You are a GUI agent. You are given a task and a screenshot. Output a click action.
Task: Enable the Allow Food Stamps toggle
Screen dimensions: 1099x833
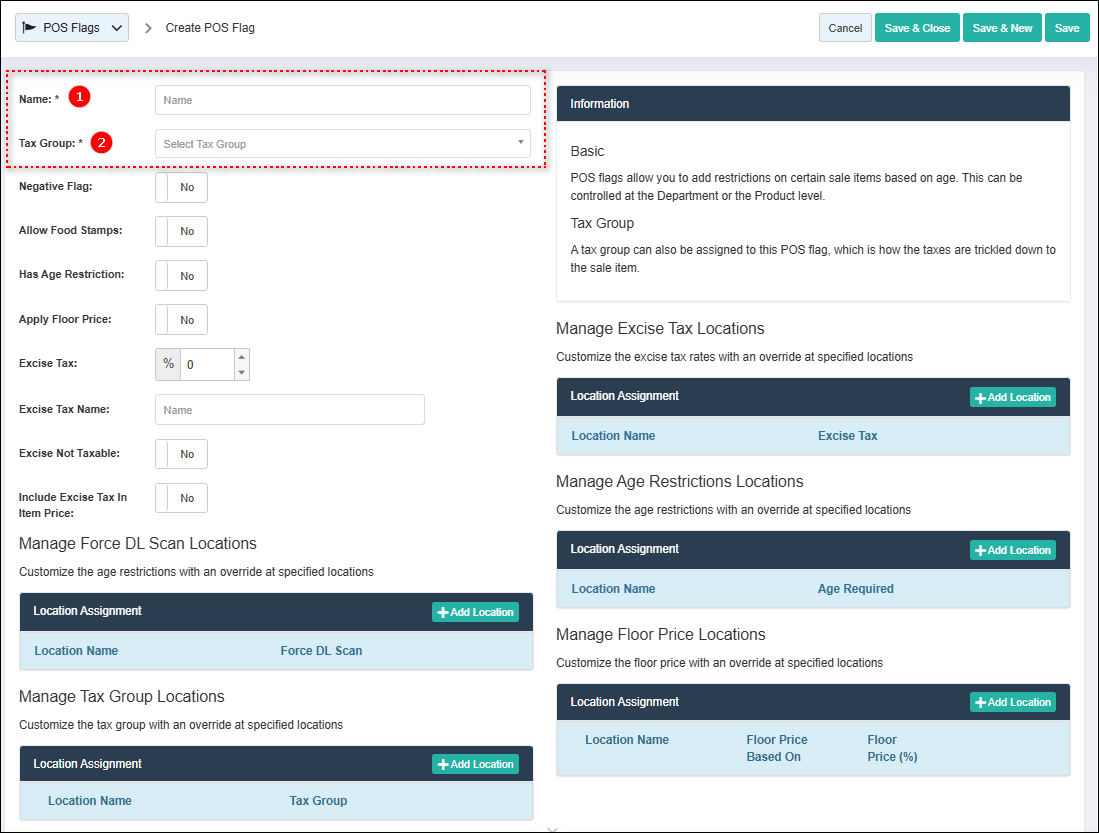(x=182, y=231)
